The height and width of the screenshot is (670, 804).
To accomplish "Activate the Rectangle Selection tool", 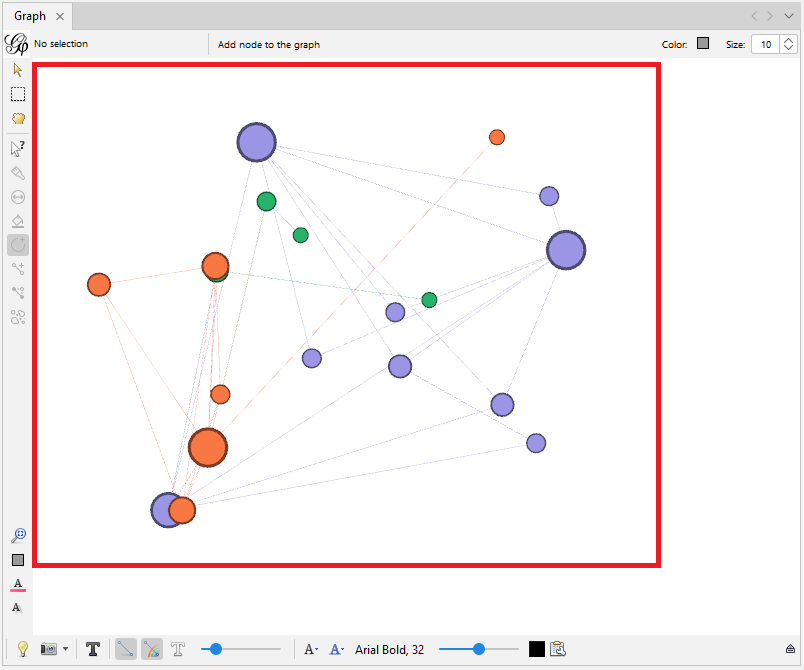I will tap(17, 94).
